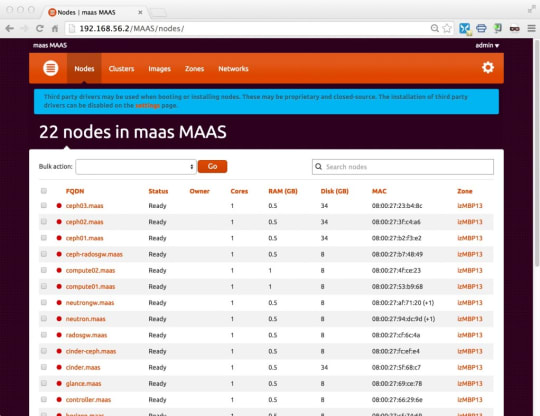Click the printer extension icon
Screen dimensions: 540x416
481,28
